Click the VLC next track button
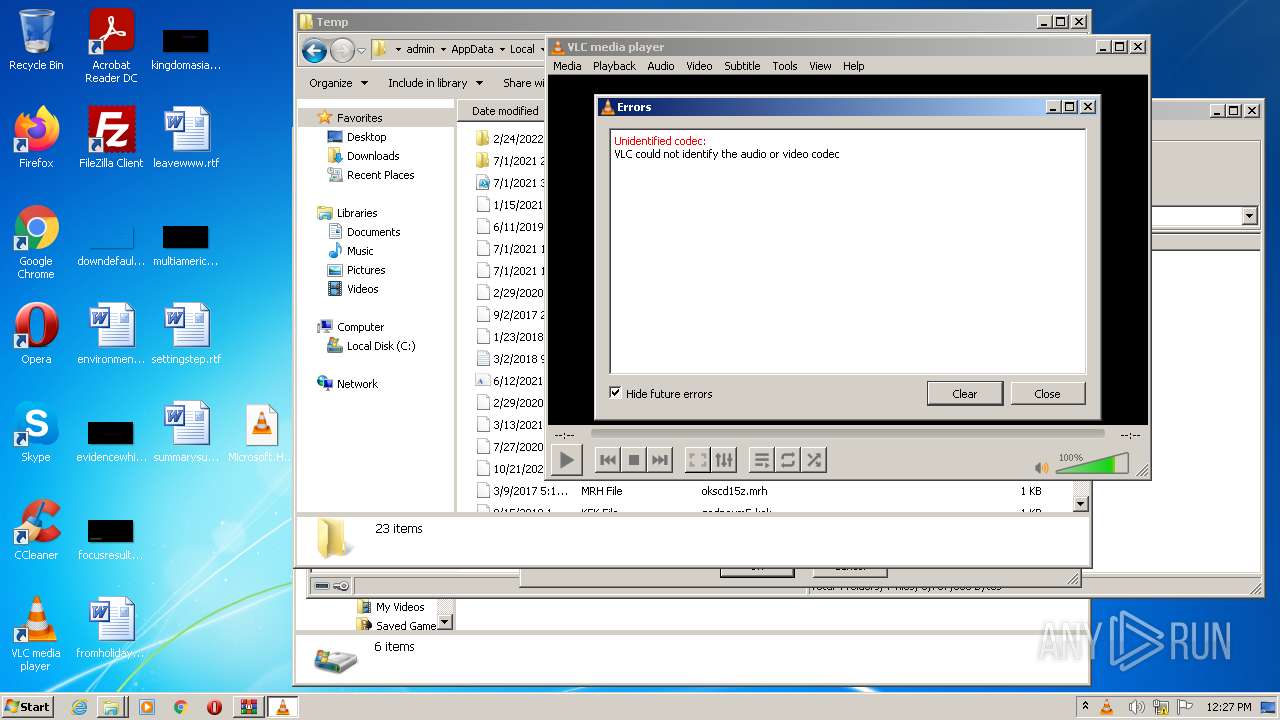This screenshot has width=1280, height=720. [x=659, y=460]
